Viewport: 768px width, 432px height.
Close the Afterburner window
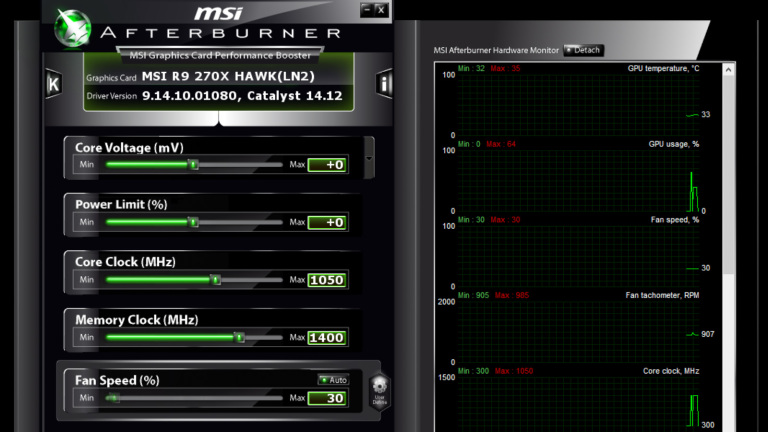pos(382,10)
